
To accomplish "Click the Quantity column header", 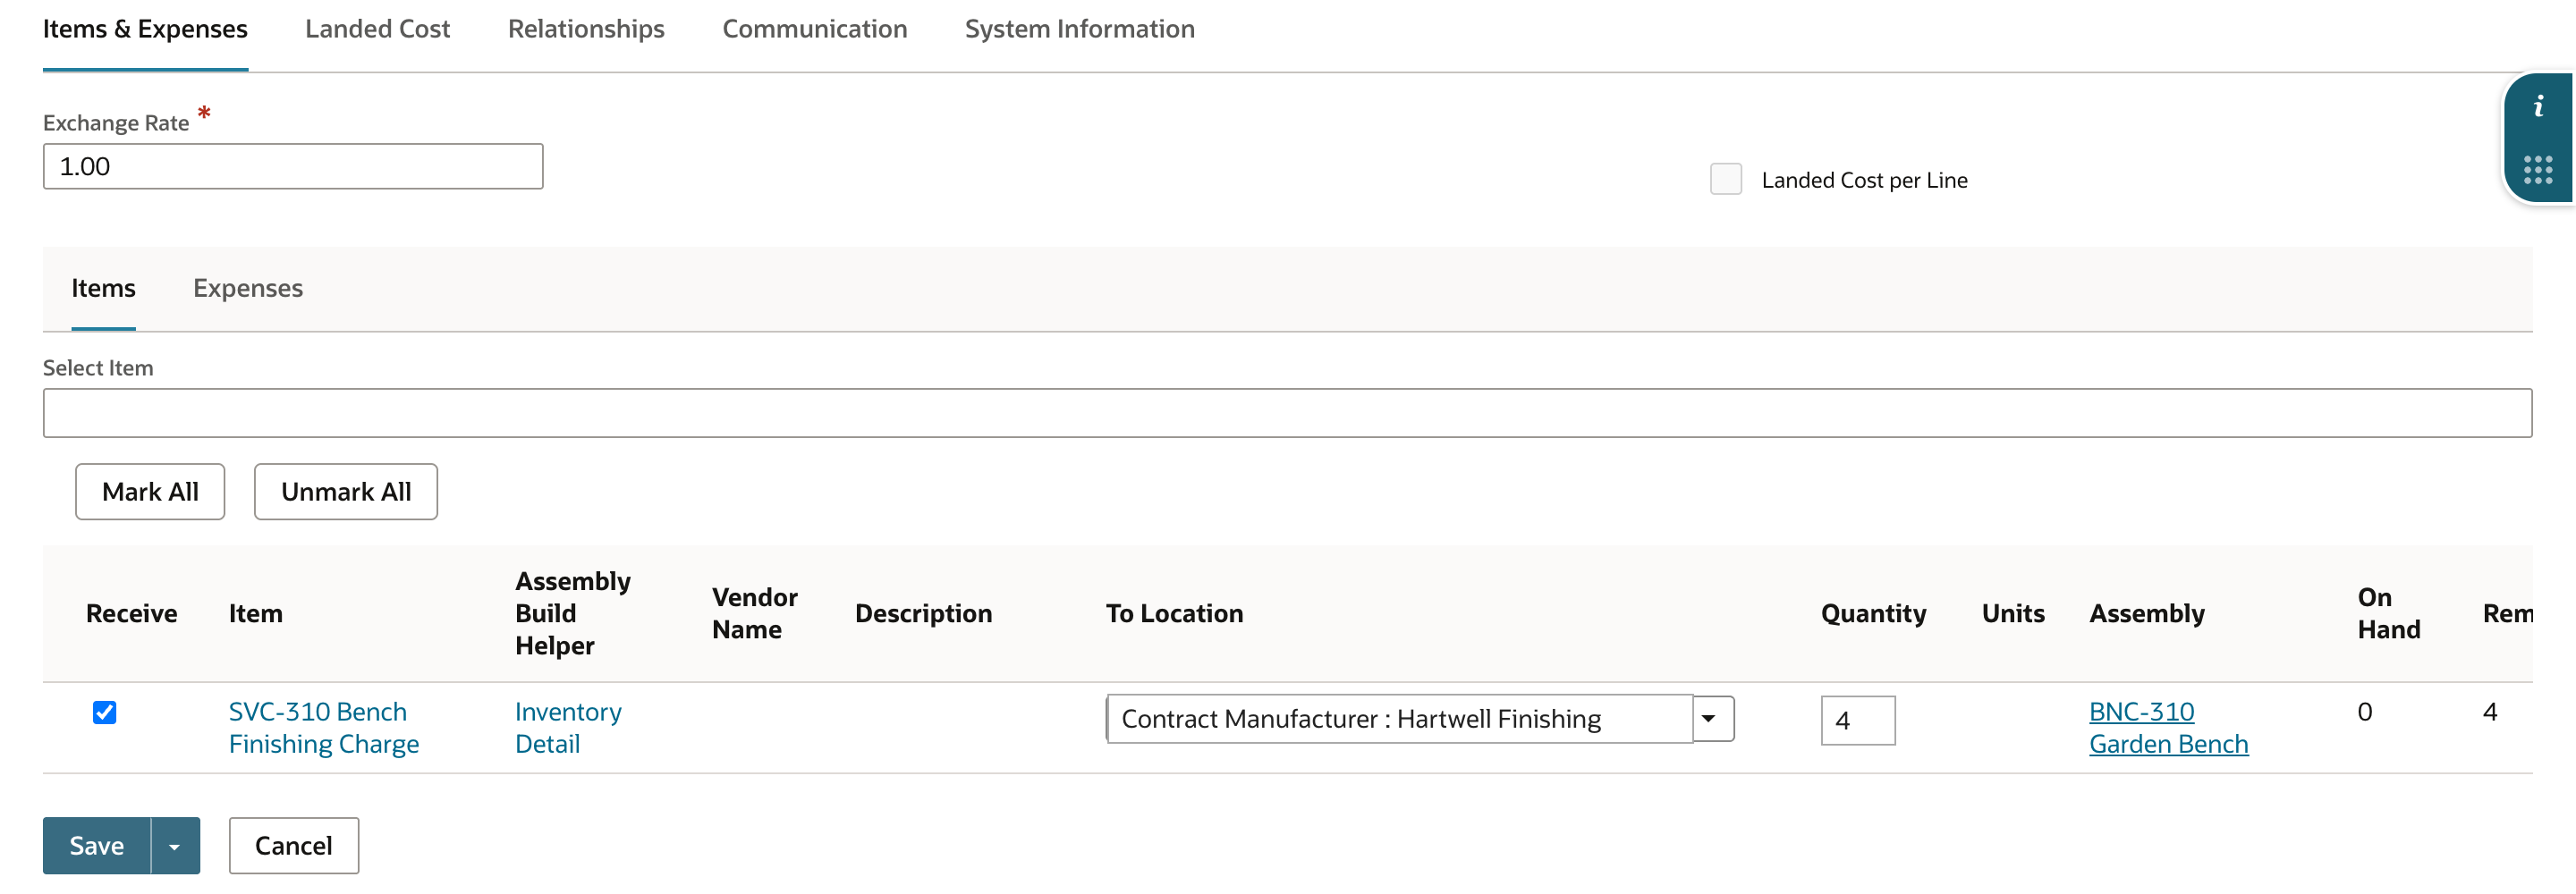I will coord(1873,614).
